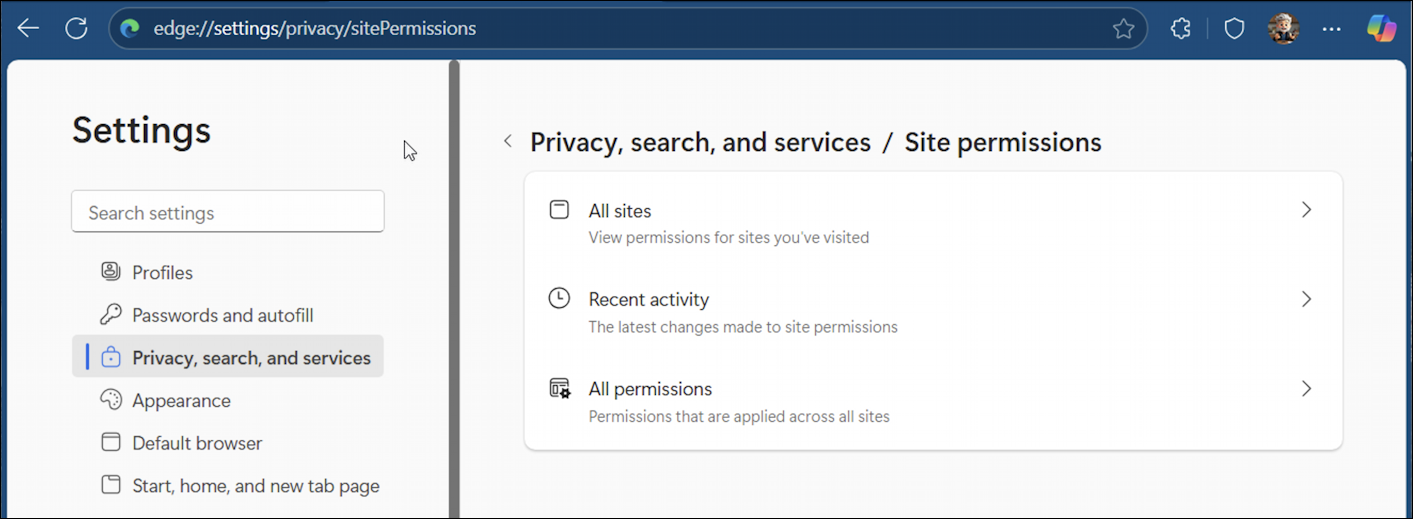The image size is (1413, 519).
Task: Open the Recent activity row
Action: click(x=933, y=311)
